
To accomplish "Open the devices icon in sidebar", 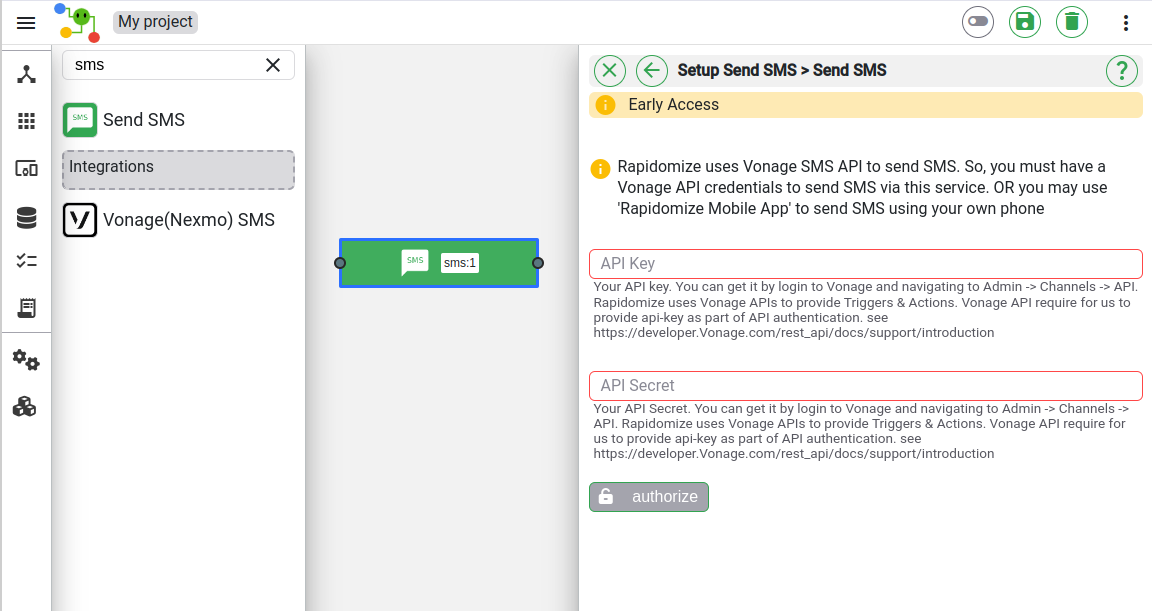I will (26, 169).
